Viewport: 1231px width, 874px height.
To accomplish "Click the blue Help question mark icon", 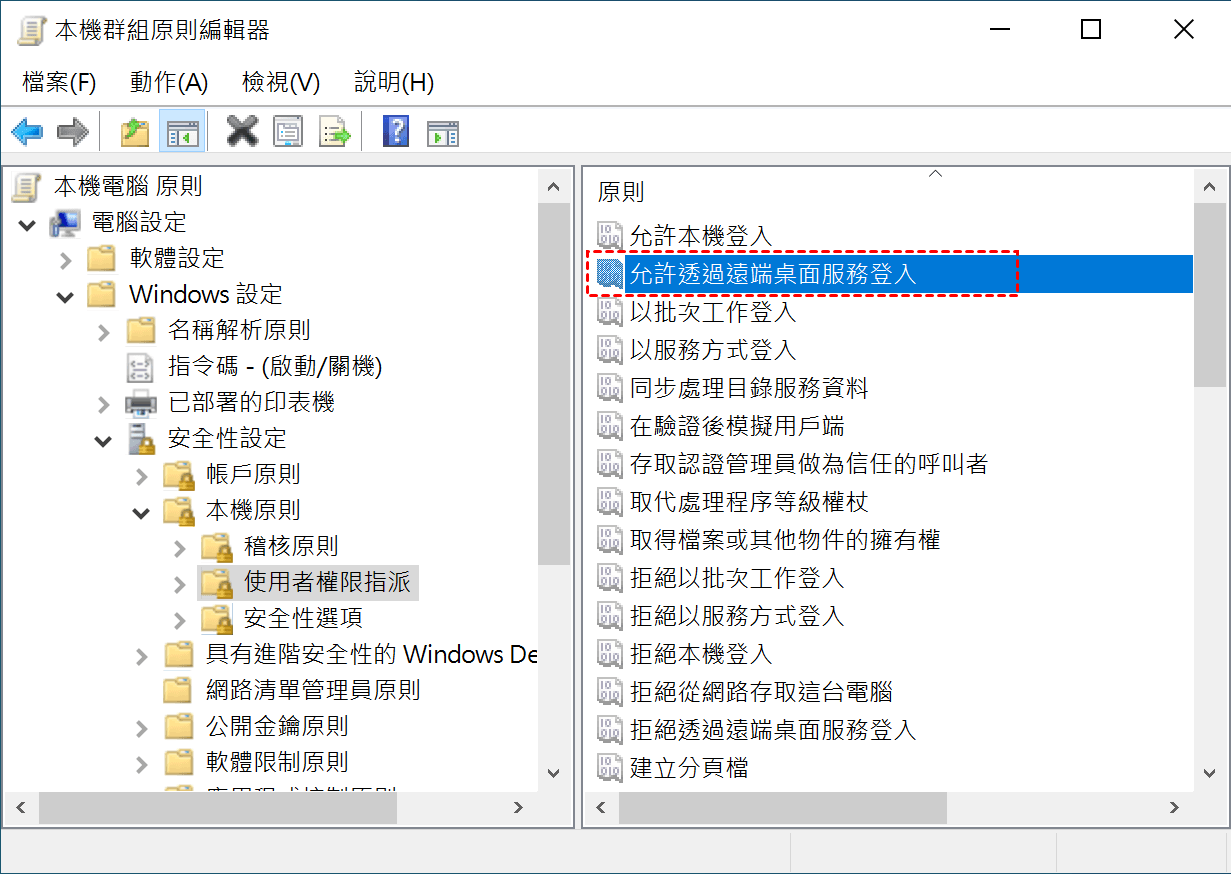I will (396, 131).
